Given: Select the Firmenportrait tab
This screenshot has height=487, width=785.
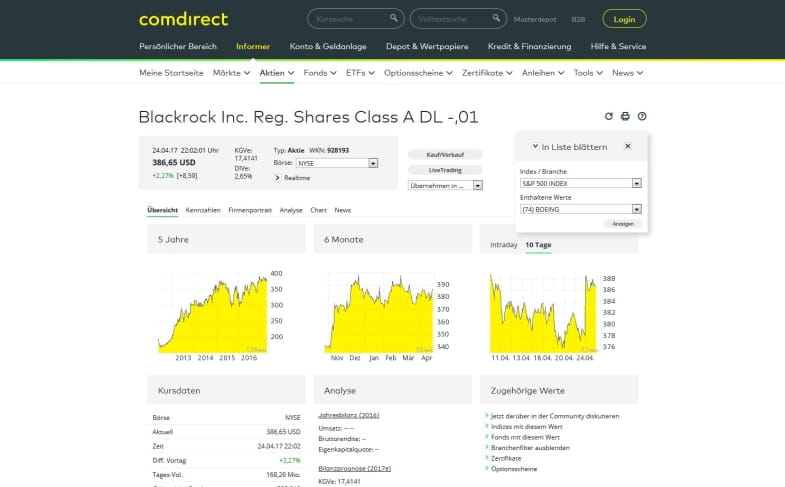Looking at the screenshot, I should point(250,210).
